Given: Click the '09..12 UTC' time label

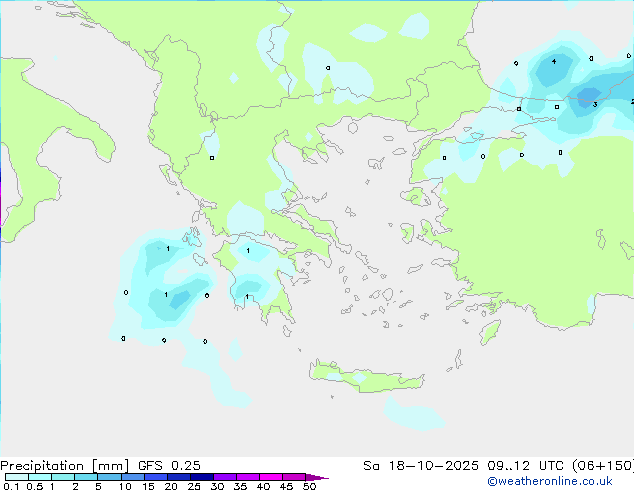Looking at the screenshot, I should [x=526, y=466].
